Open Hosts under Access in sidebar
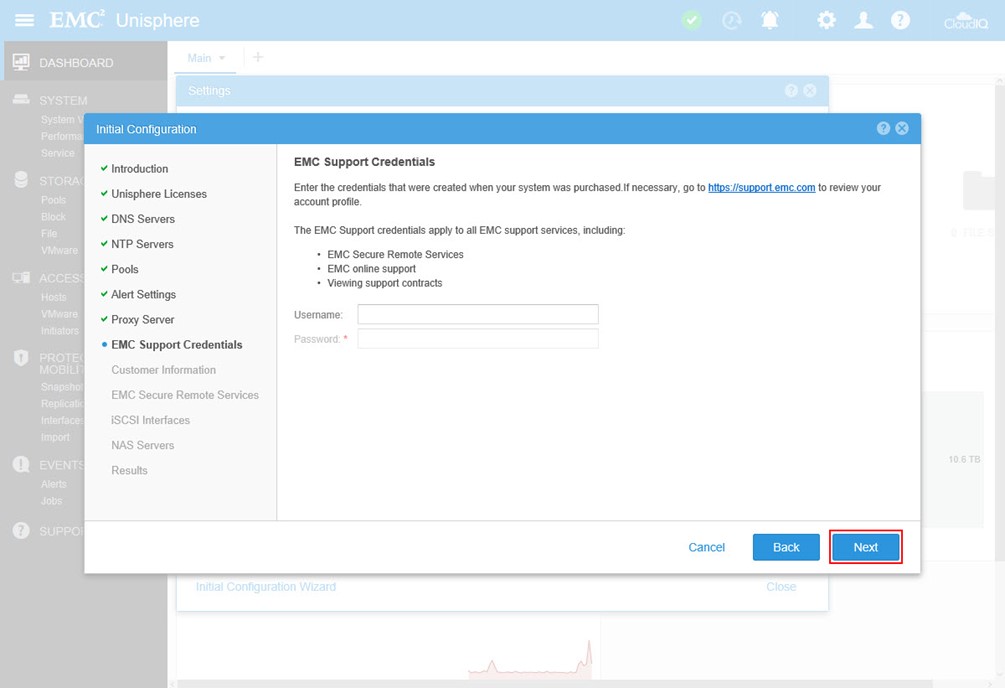 coord(53,297)
